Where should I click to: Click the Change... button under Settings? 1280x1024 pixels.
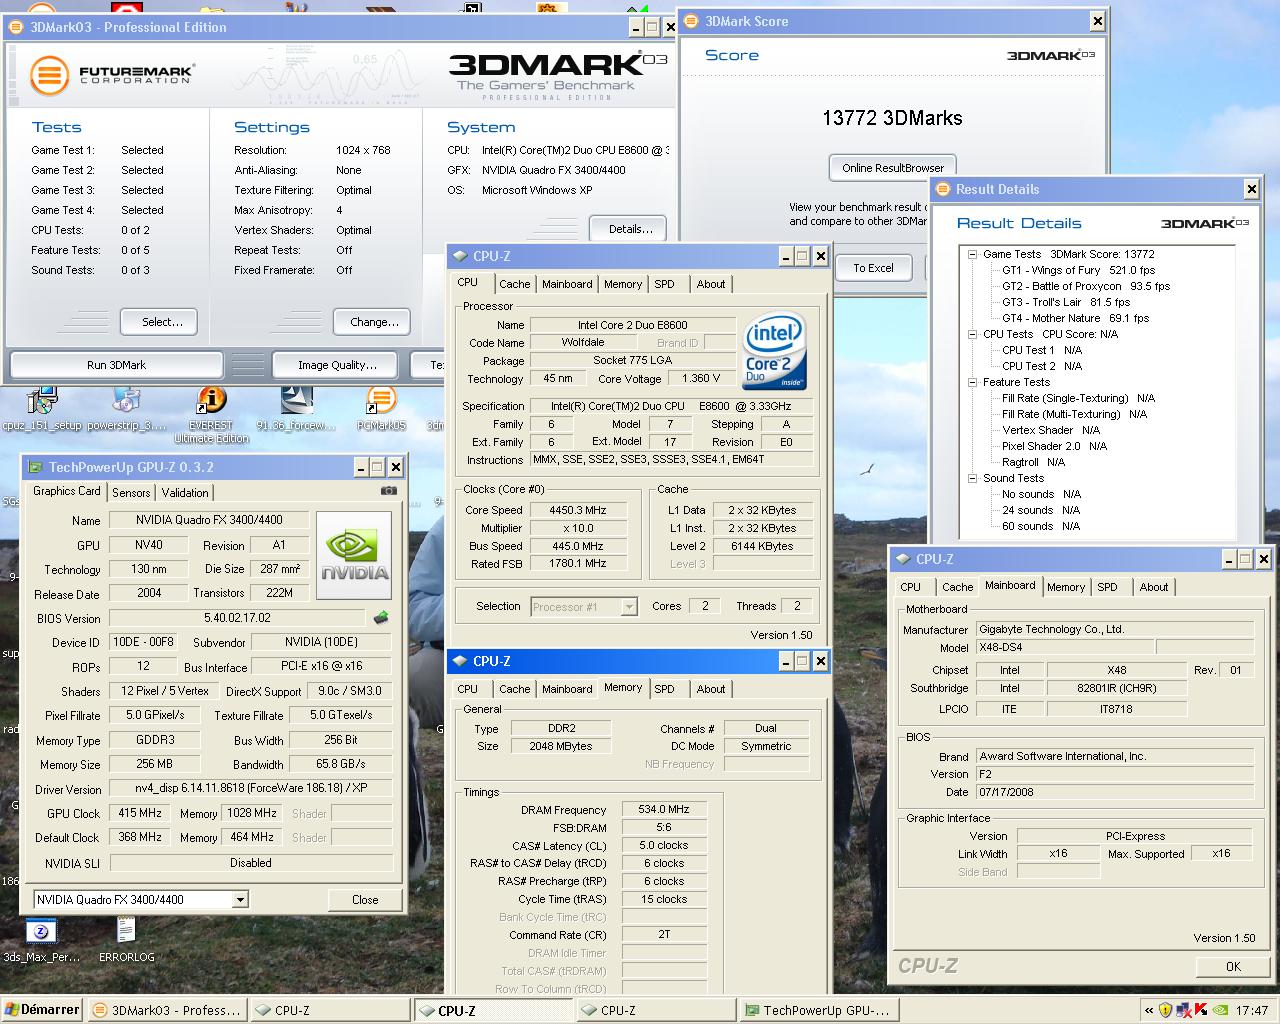[x=374, y=322]
